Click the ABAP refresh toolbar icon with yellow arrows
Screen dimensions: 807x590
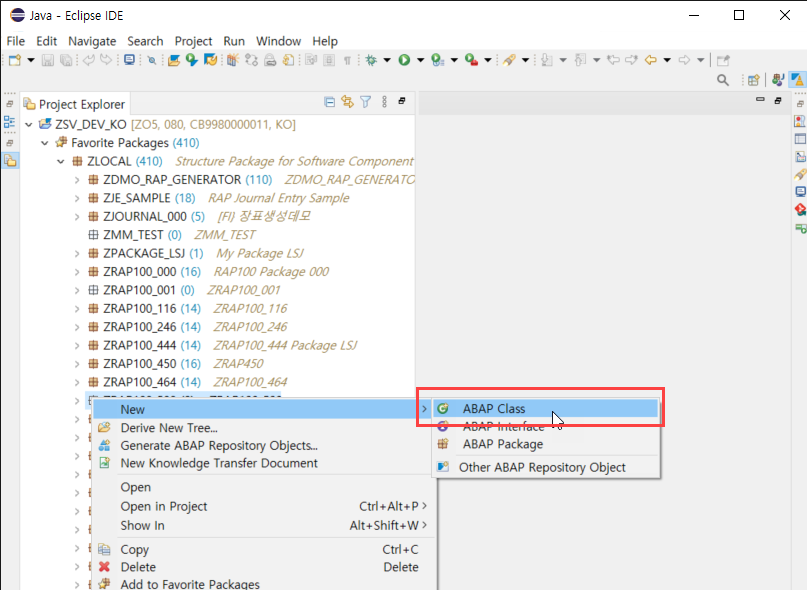click(210, 60)
